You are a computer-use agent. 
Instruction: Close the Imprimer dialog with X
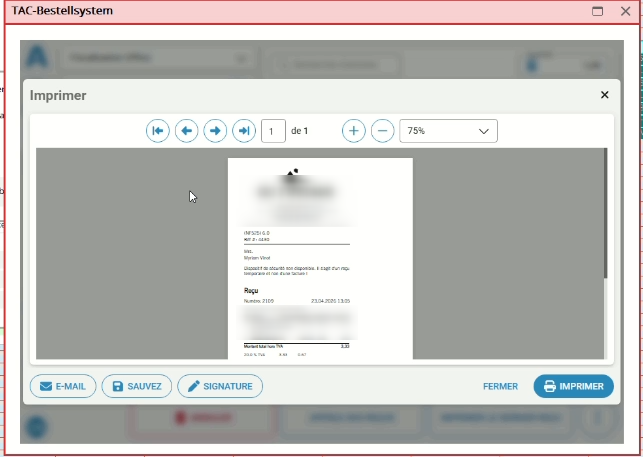tap(604, 95)
